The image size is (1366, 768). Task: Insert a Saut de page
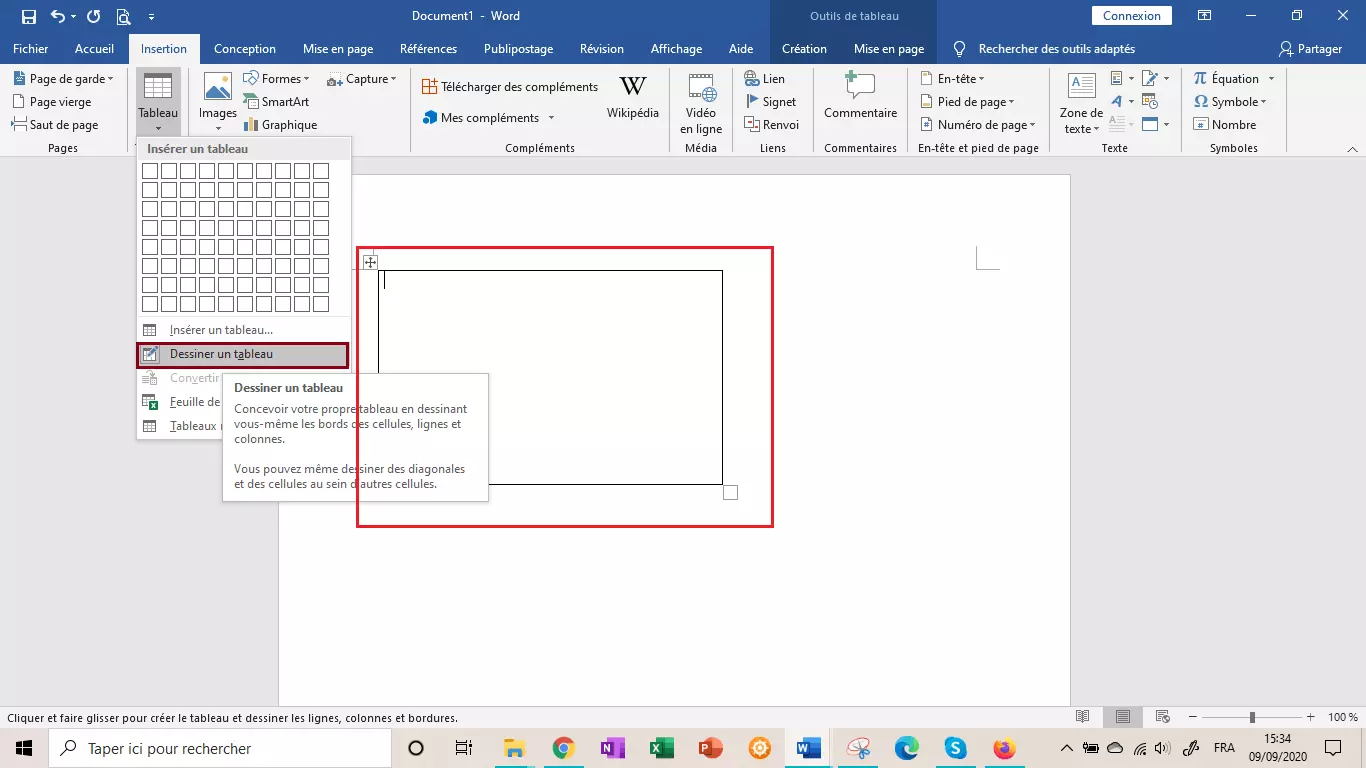click(x=55, y=125)
